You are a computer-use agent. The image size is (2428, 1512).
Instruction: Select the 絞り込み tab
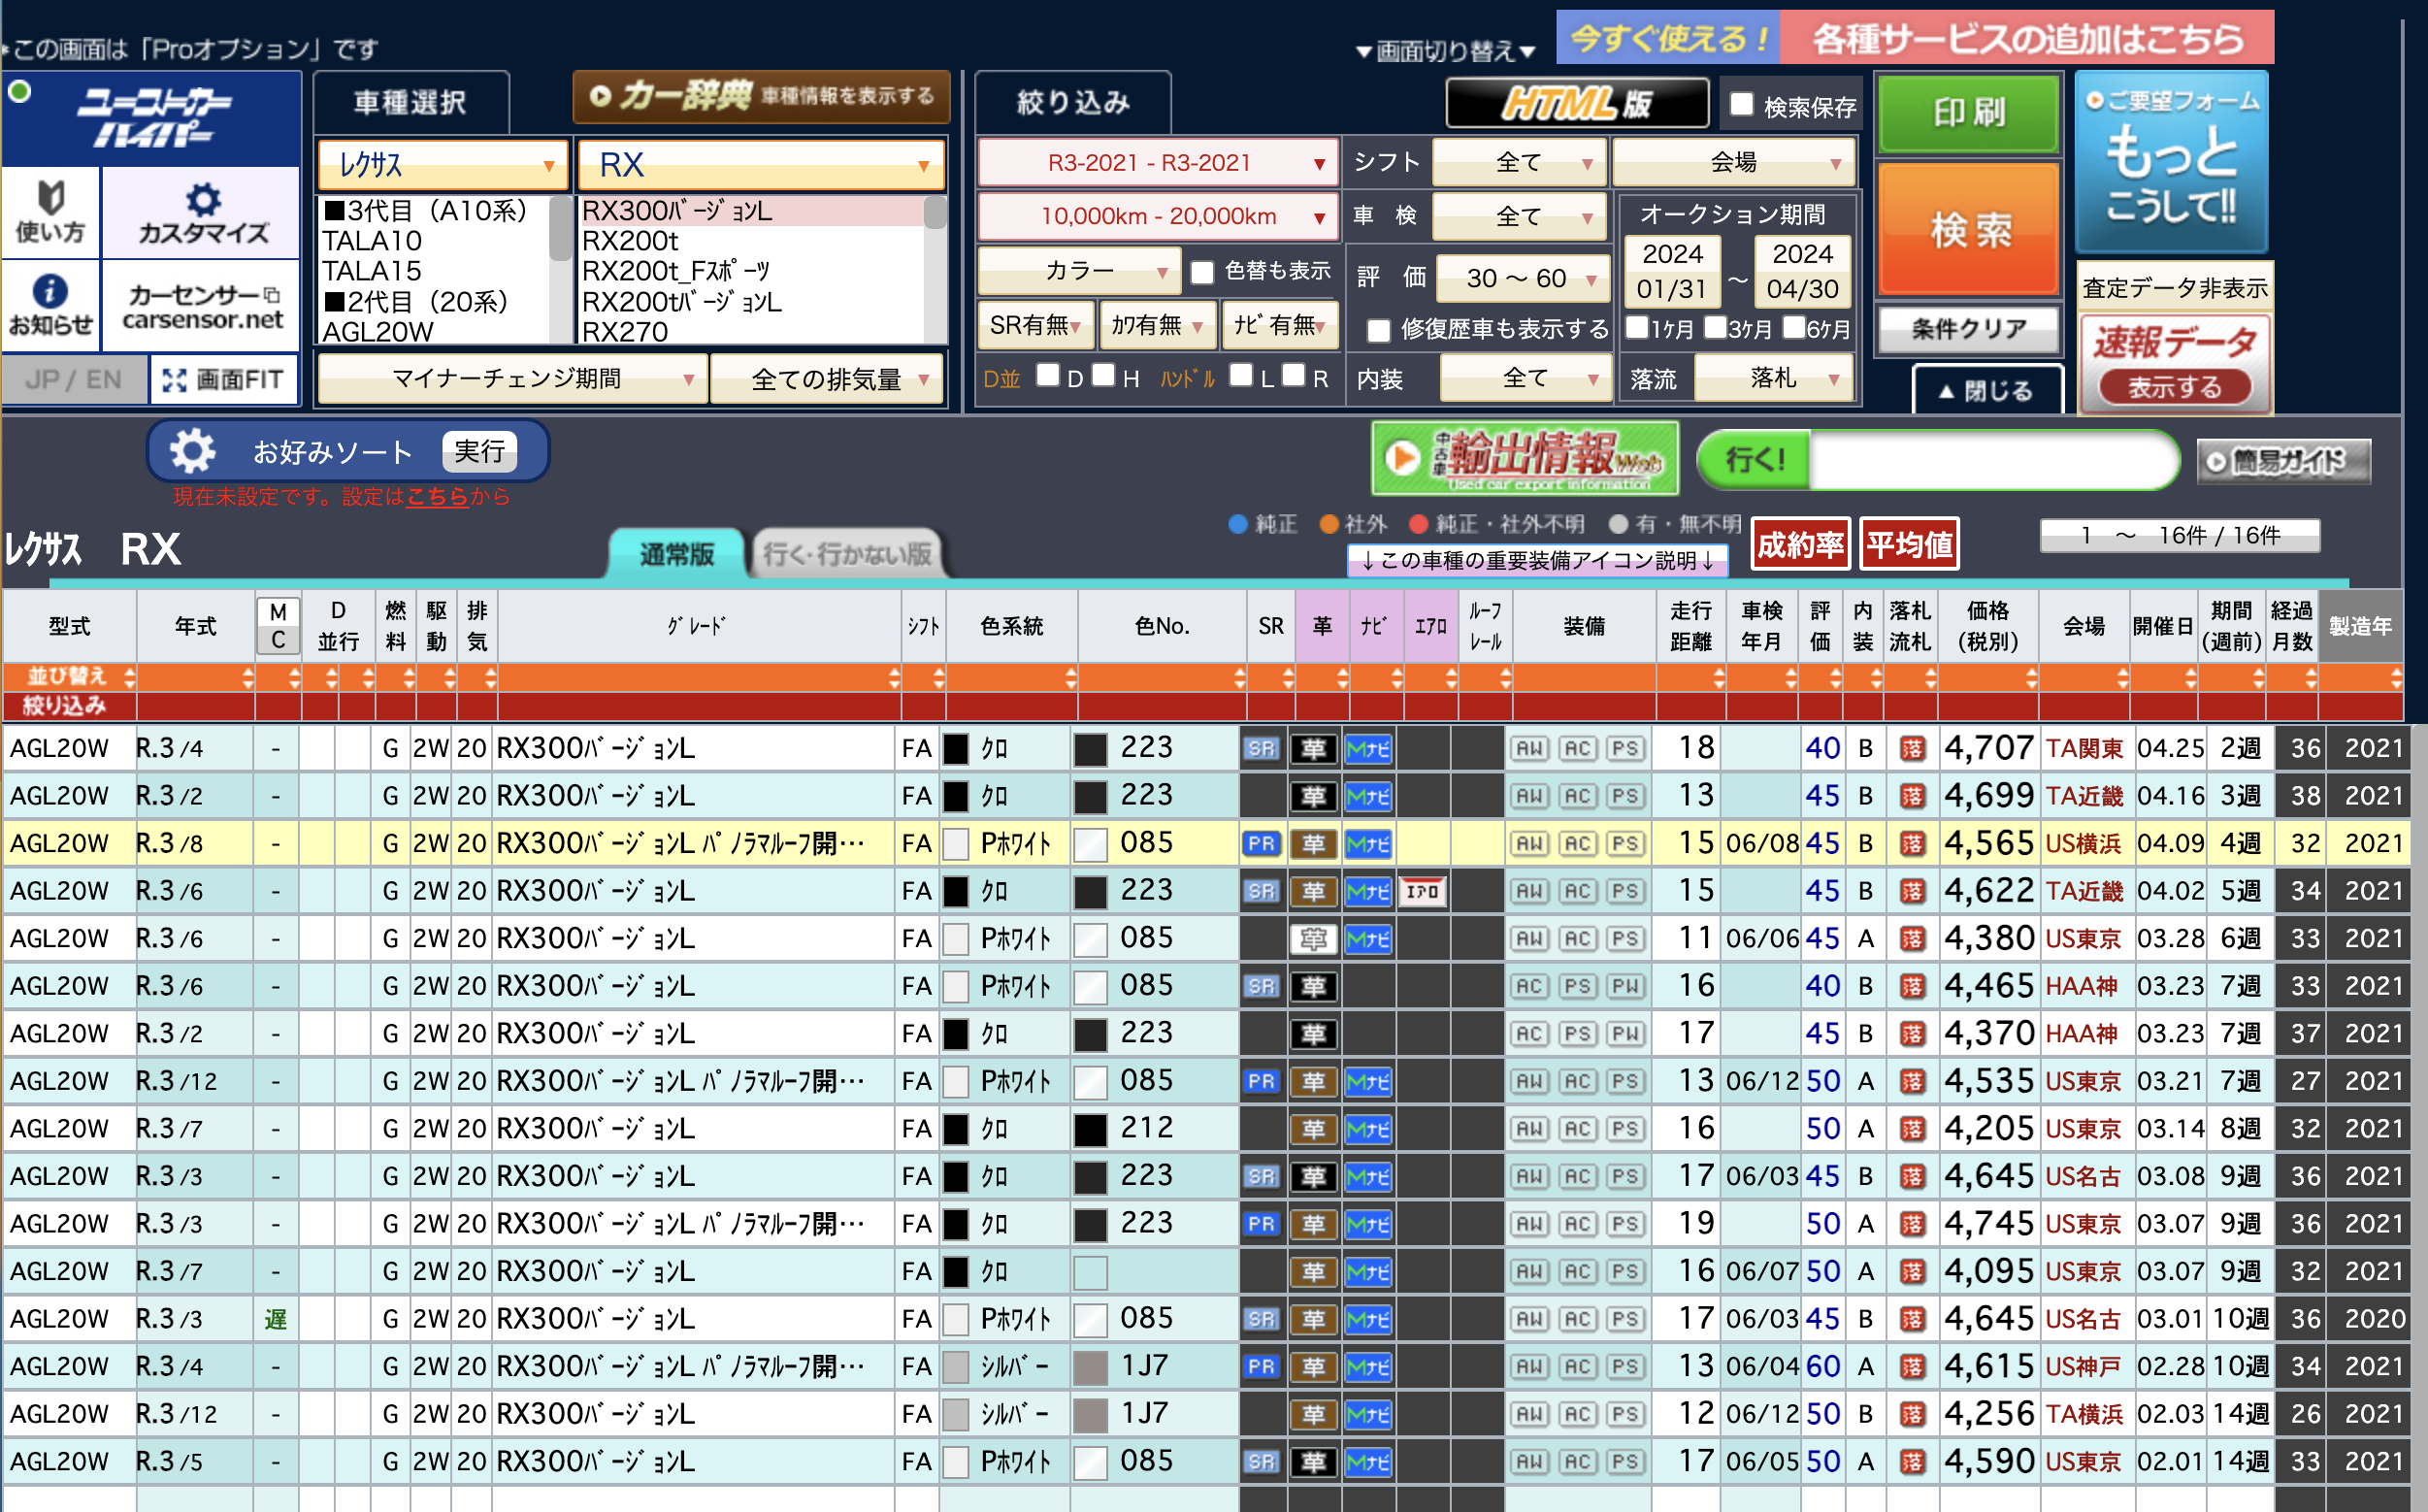pos(1073,102)
